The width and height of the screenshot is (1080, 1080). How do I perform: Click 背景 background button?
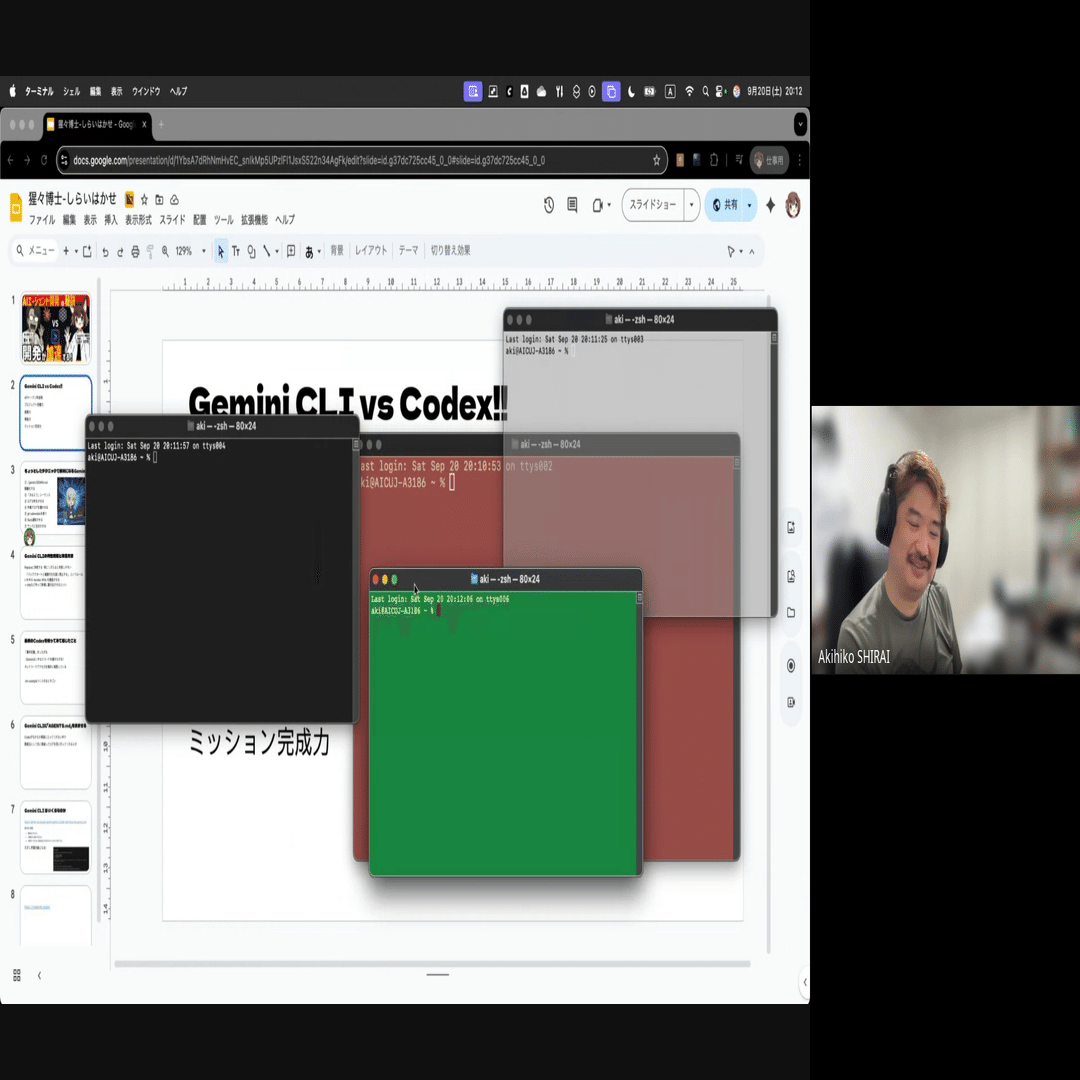click(337, 251)
